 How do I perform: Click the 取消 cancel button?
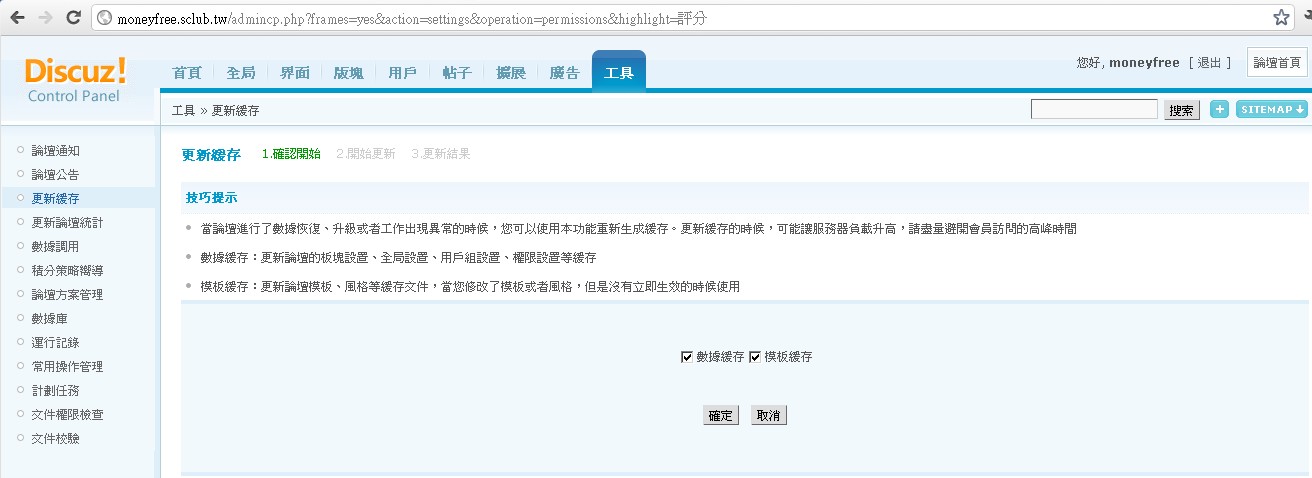(x=769, y=415)
